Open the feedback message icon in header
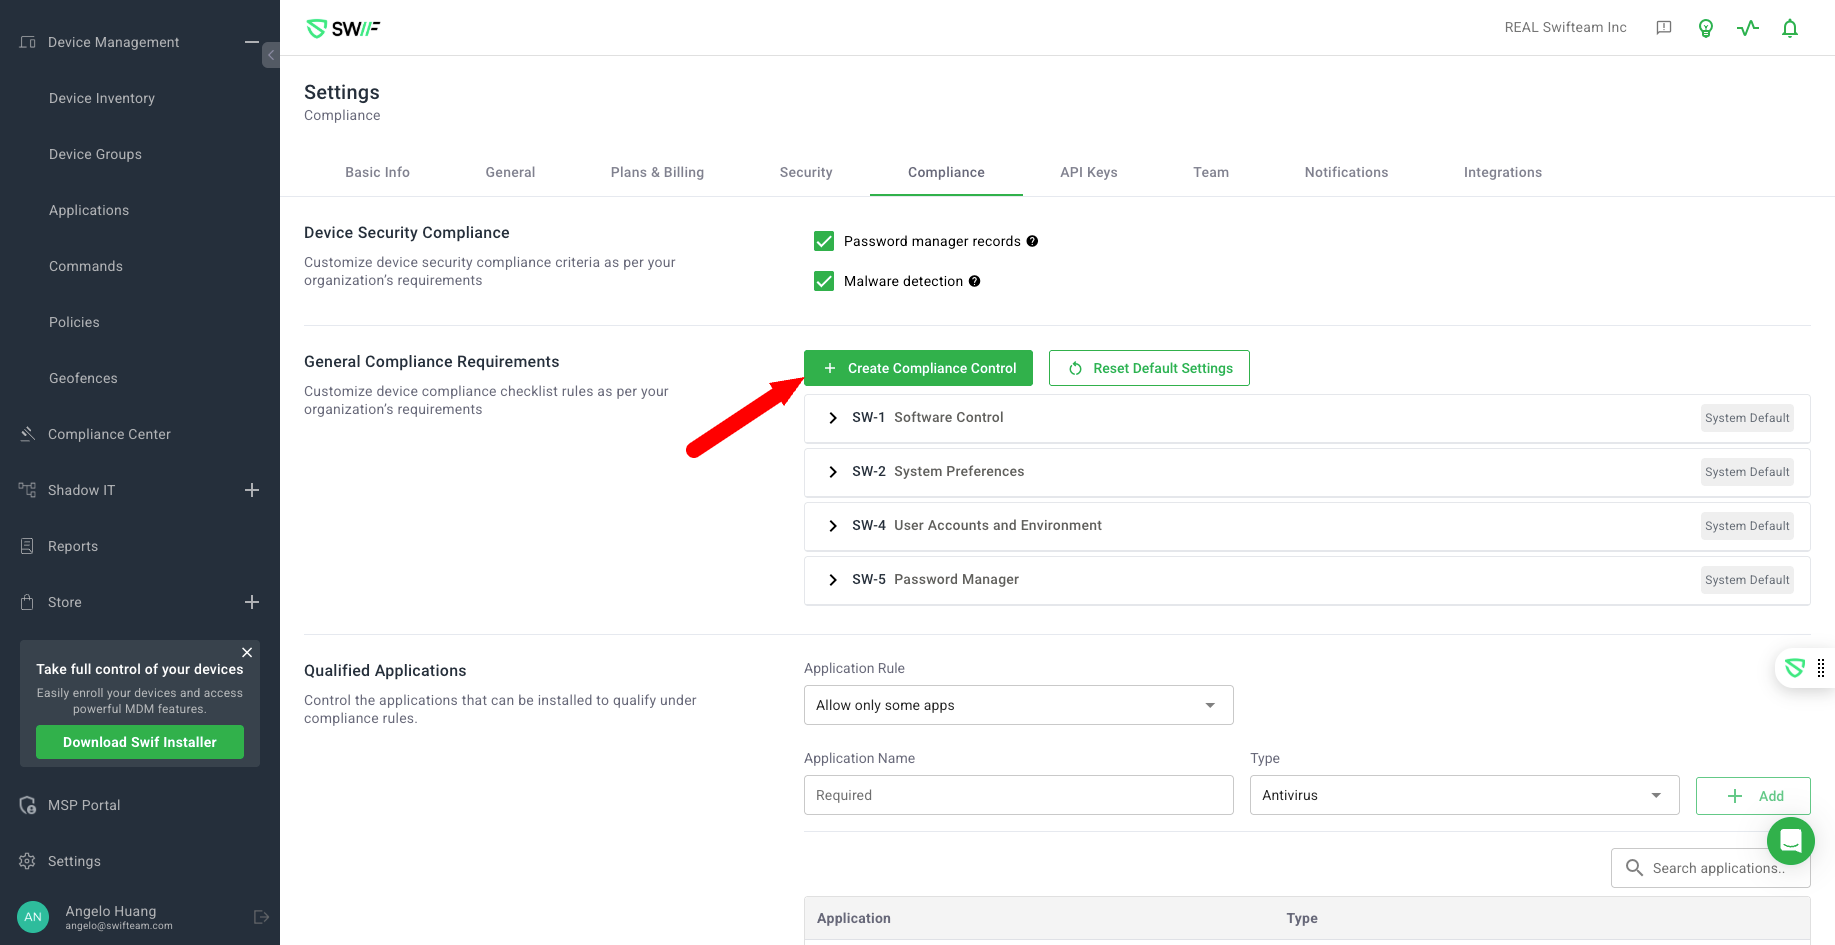 (x=1664, y=28)
